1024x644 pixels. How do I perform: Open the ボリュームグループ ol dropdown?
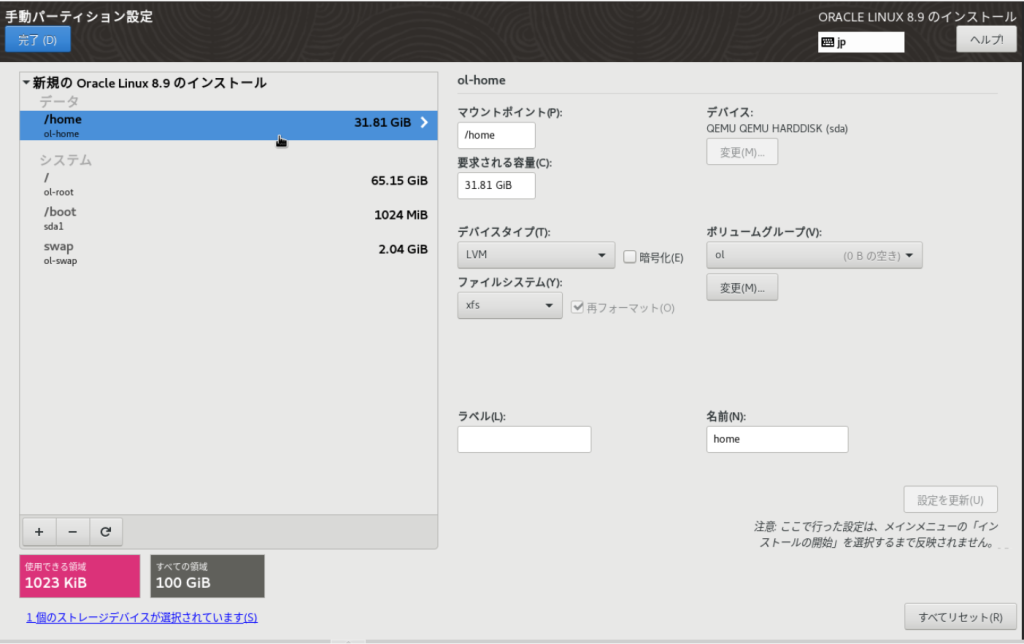click(813, 255)
